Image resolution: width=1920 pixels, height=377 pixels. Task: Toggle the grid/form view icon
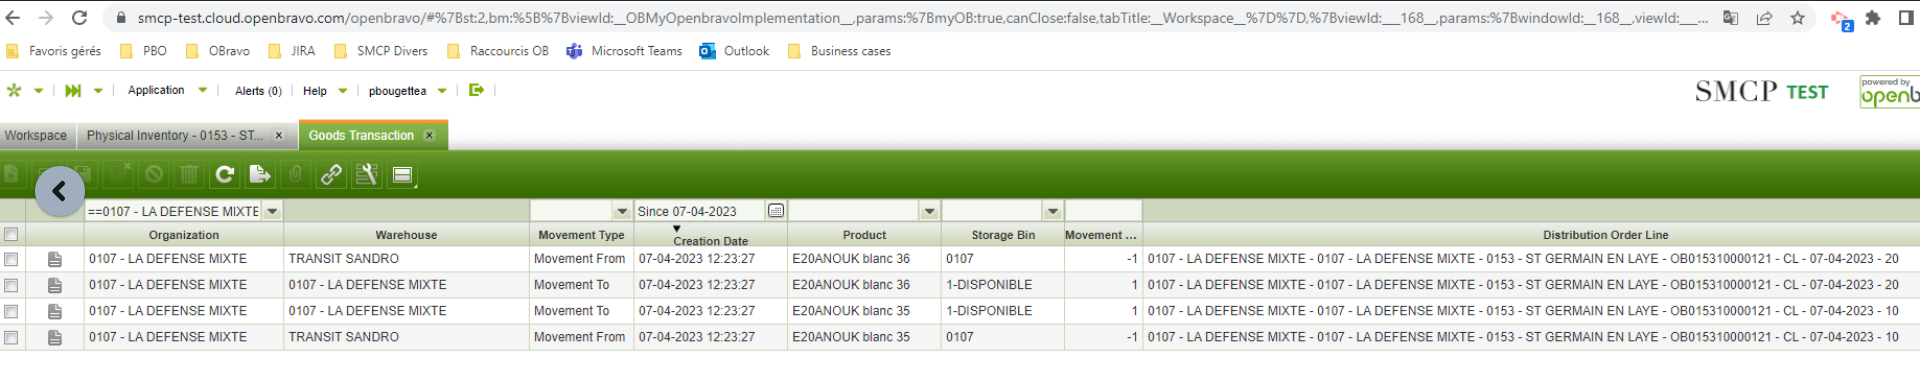pos(402,175)
